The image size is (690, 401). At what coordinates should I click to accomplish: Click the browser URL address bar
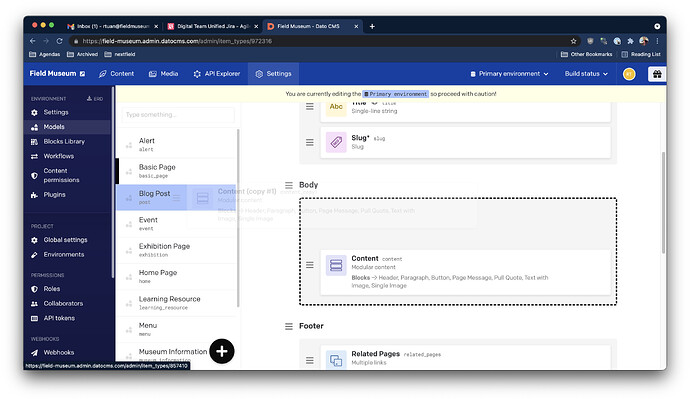(325, 41)
